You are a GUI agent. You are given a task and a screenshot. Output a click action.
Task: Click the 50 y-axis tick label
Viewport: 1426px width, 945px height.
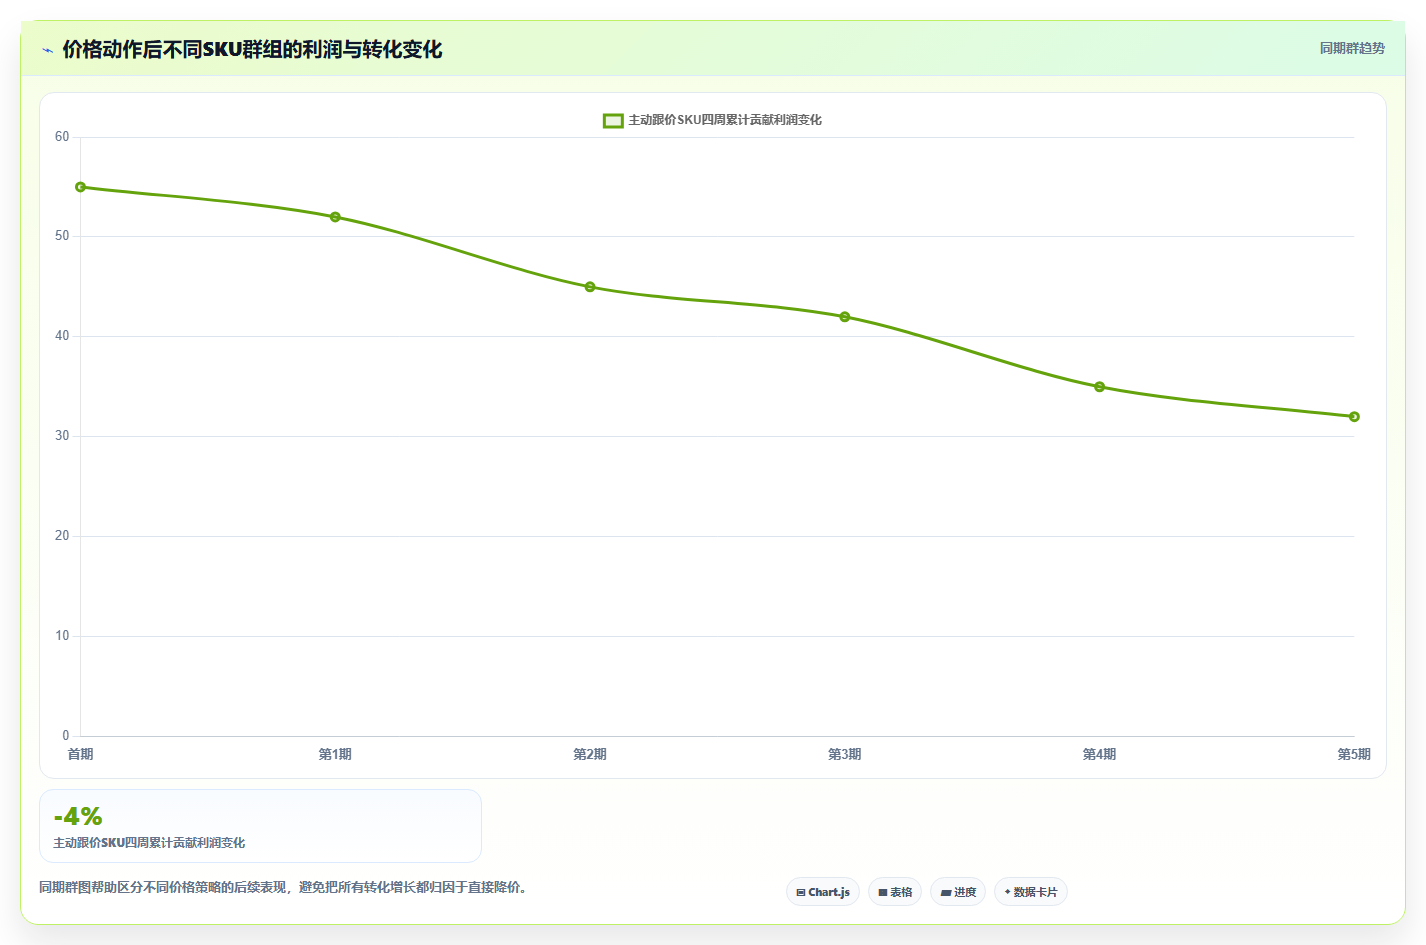coord(62,236)
